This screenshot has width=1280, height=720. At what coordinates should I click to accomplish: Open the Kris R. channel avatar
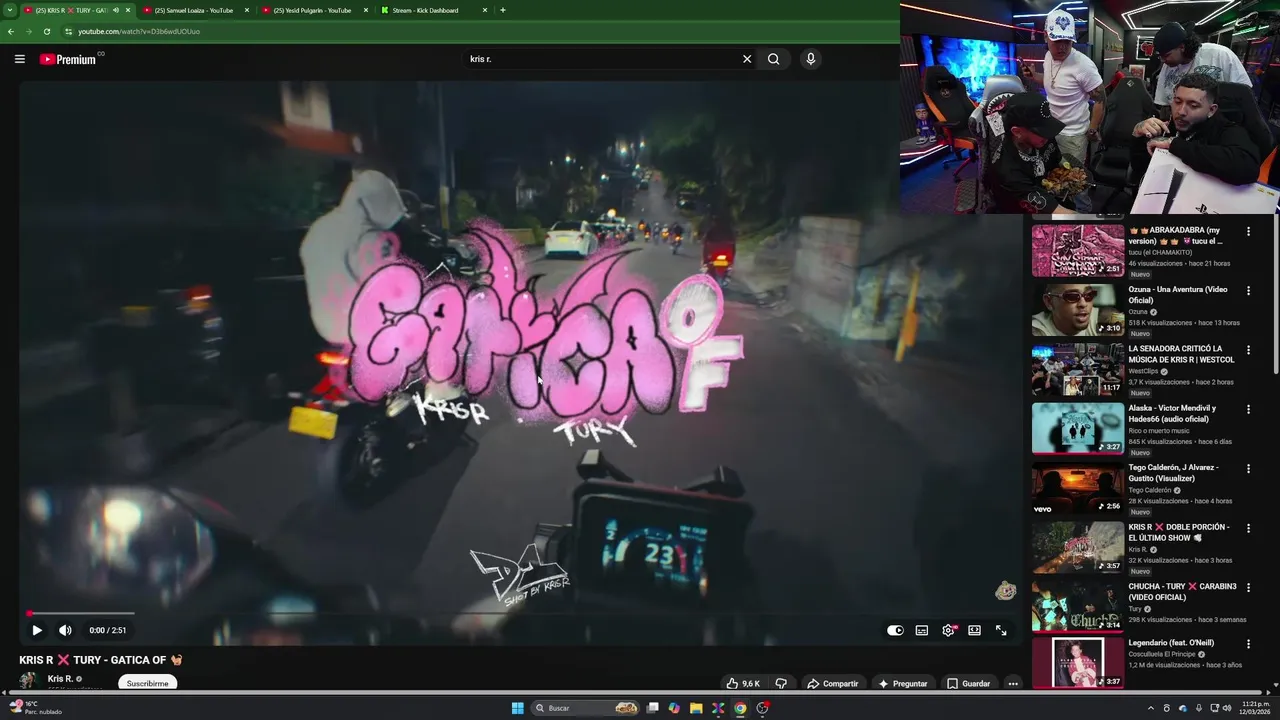tap(28, 681)
